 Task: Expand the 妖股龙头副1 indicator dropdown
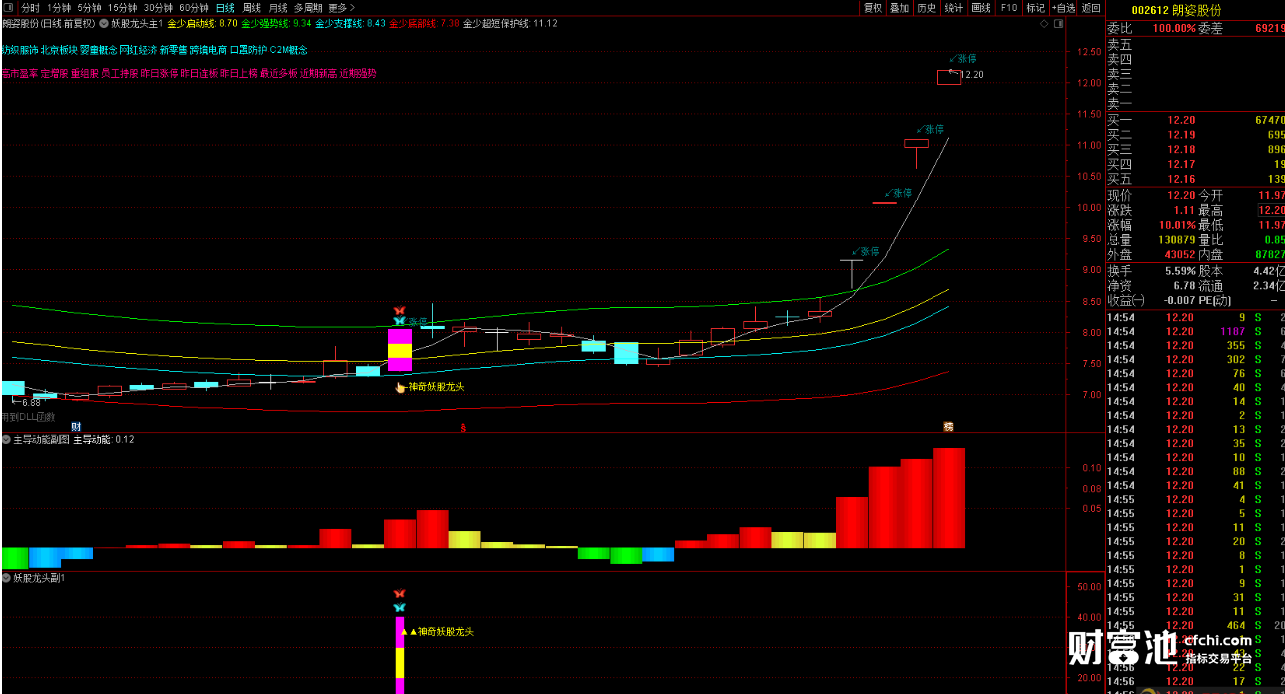point(6,578)
